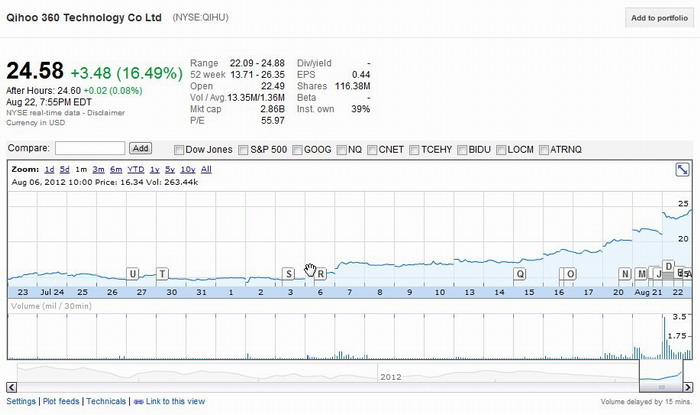Click the timeline scrollbar left arrow

click(x=12, y=386)
